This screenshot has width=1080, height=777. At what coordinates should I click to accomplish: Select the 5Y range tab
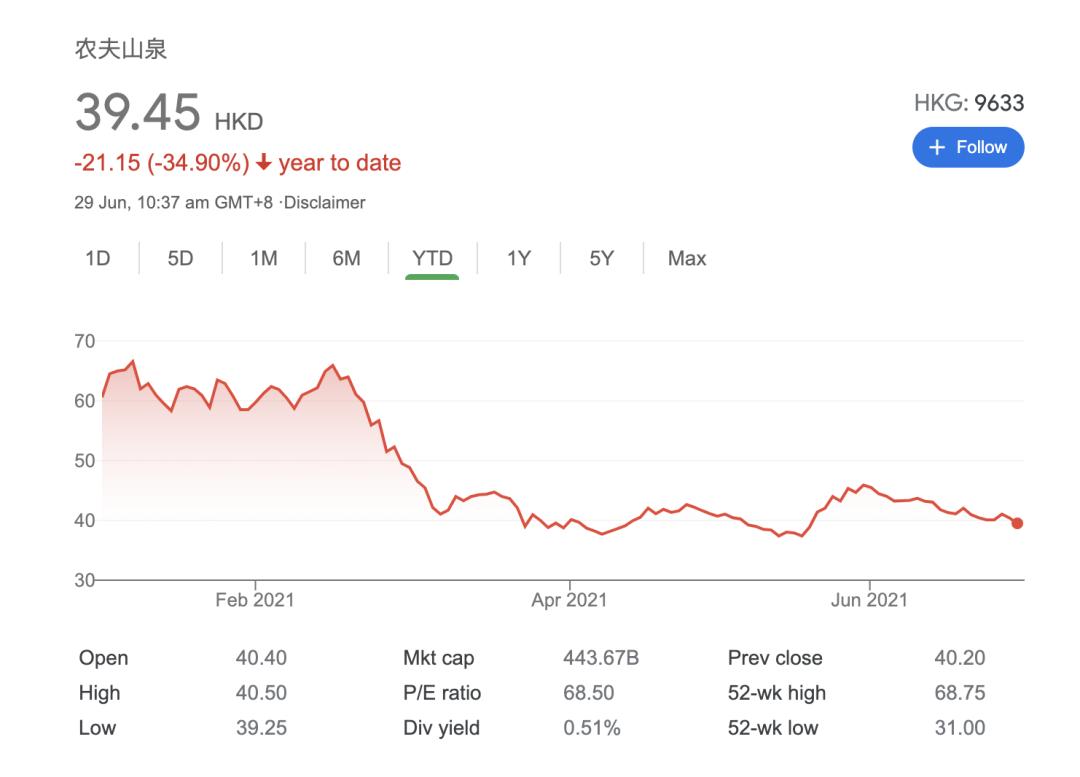(x=601, y=258)
